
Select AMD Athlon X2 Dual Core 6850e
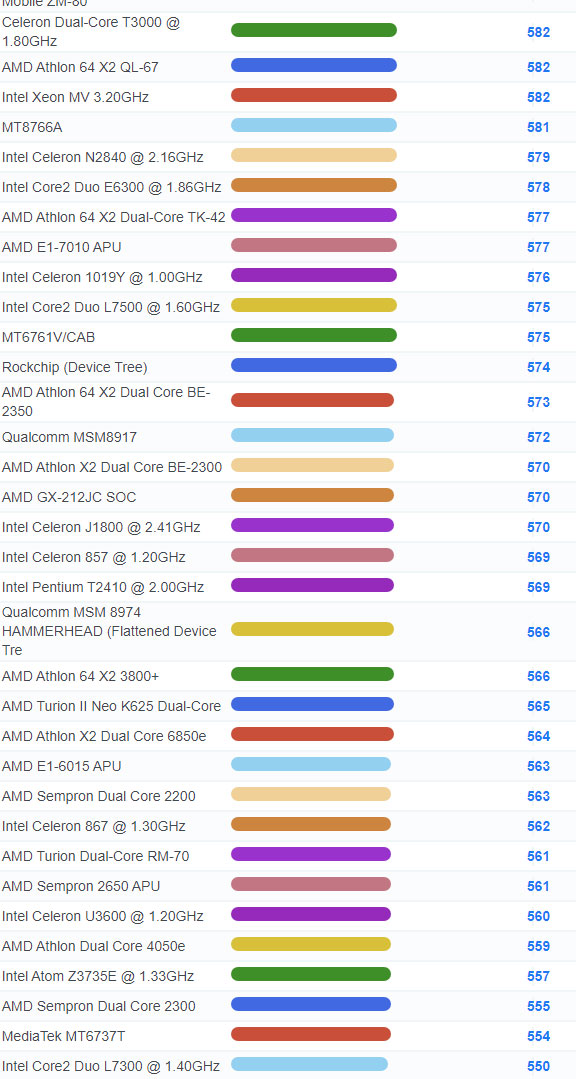104,736
